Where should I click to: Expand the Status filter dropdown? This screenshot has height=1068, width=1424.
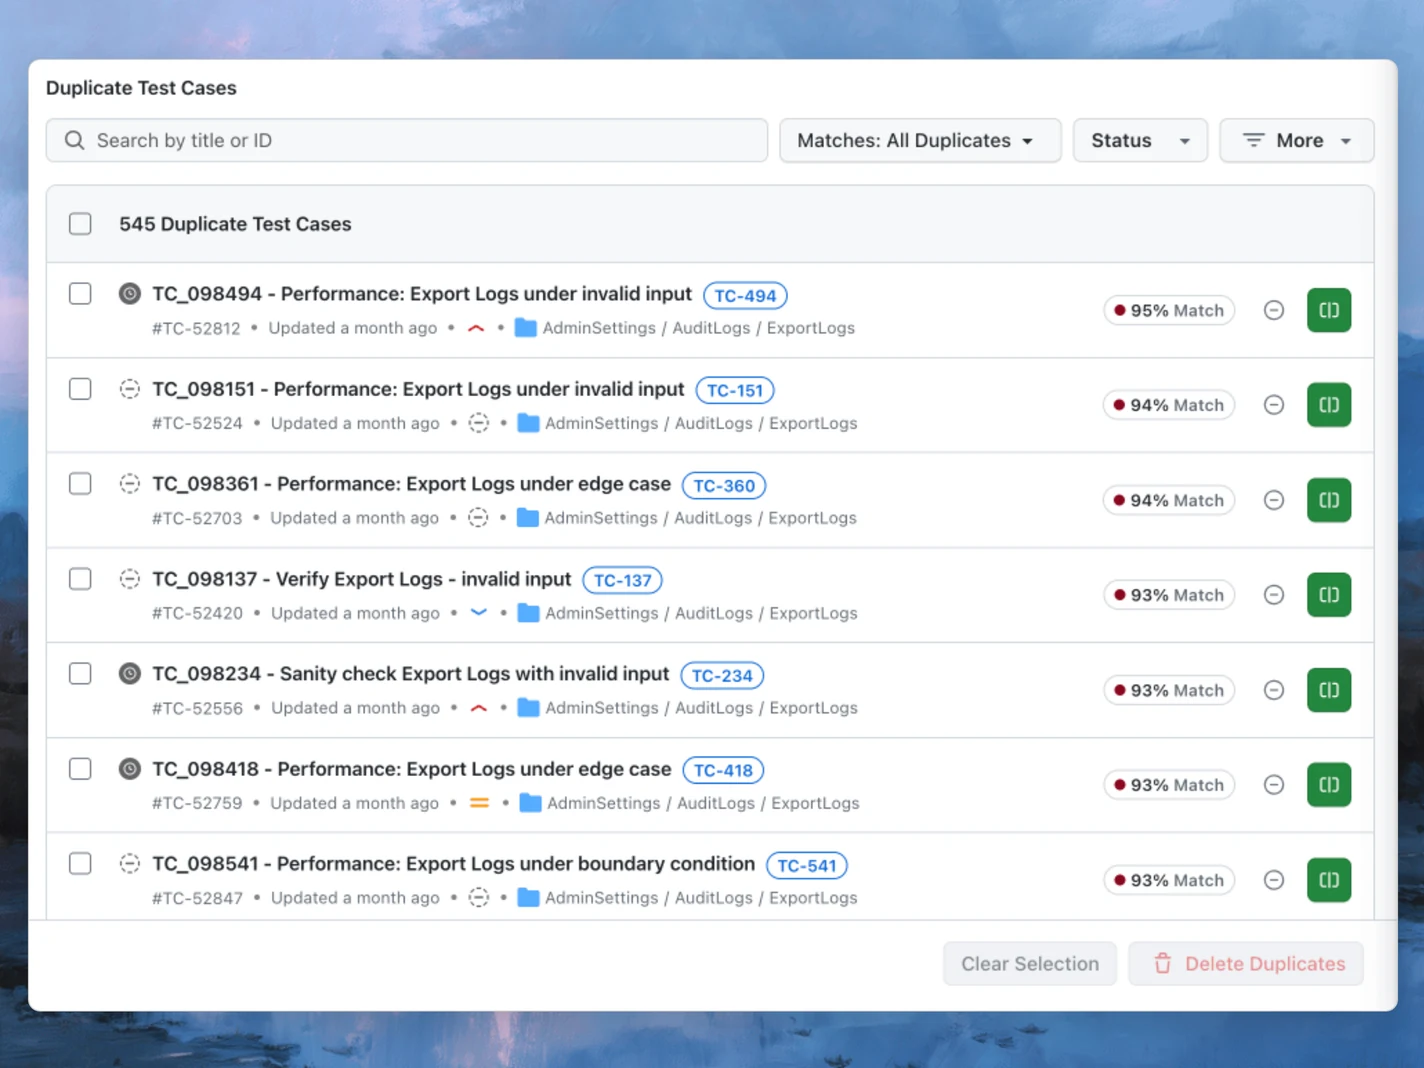point(1140,141)
